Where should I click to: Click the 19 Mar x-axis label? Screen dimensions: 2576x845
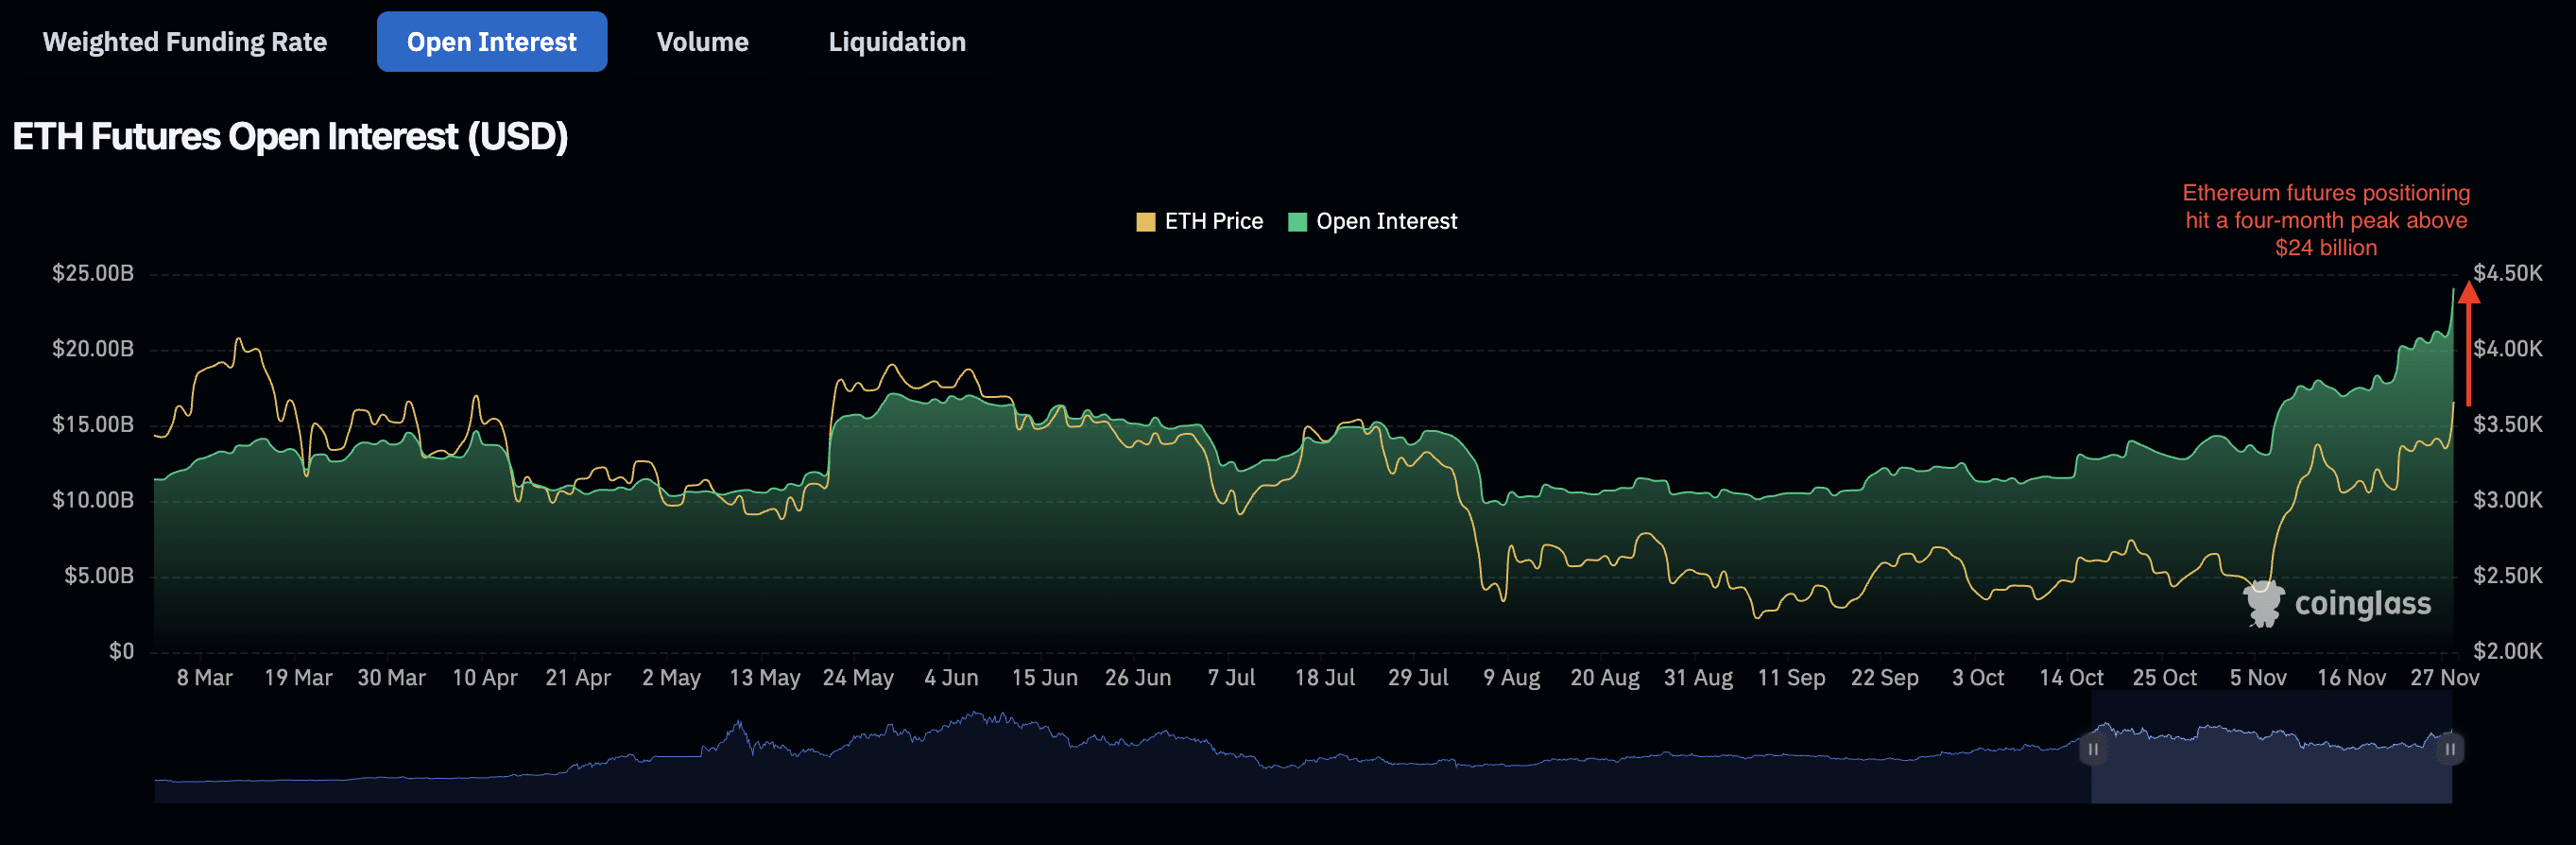coord(298,678)
